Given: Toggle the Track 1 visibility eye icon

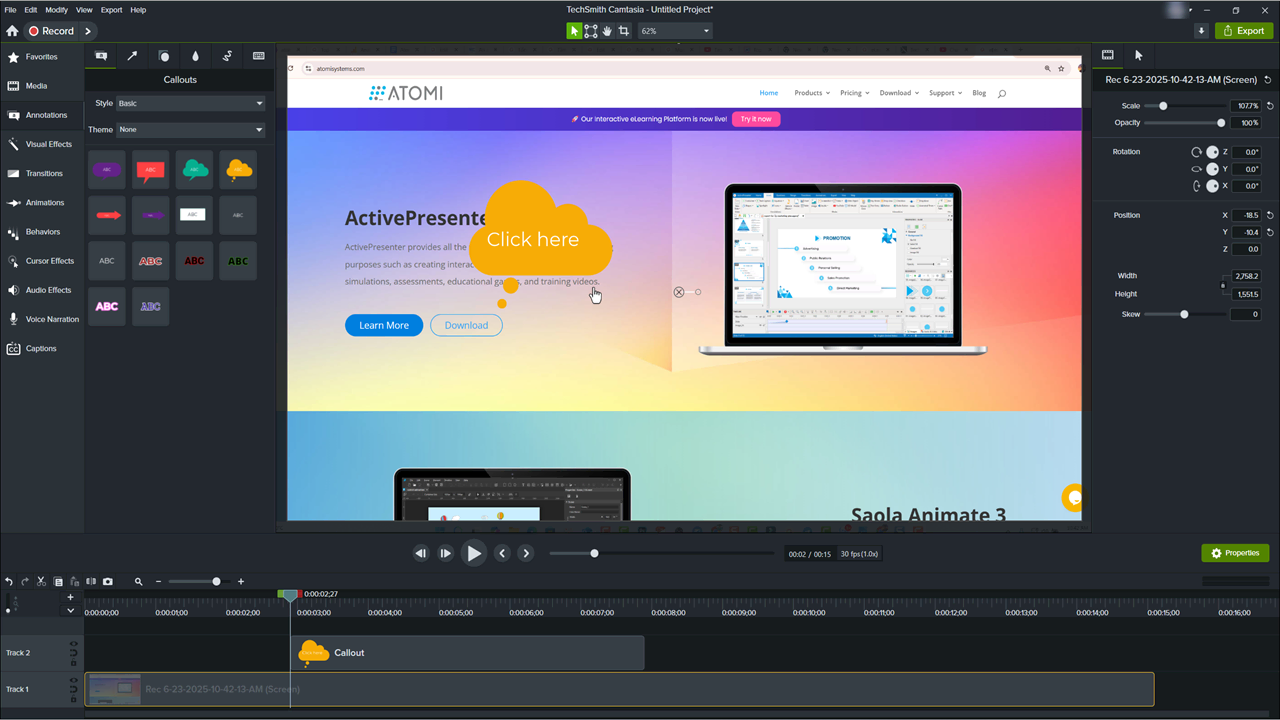Looking at the screenshot, I should (73, 682).
